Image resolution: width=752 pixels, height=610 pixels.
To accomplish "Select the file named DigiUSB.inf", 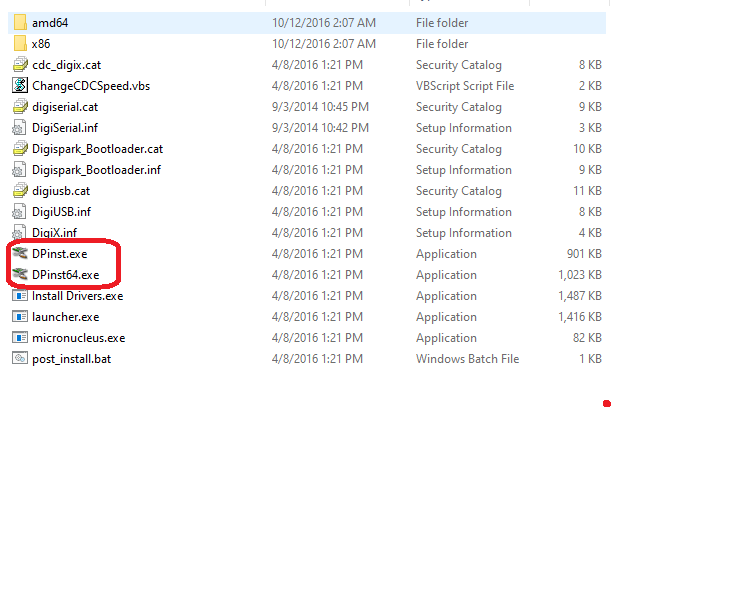I will [61, 212].
